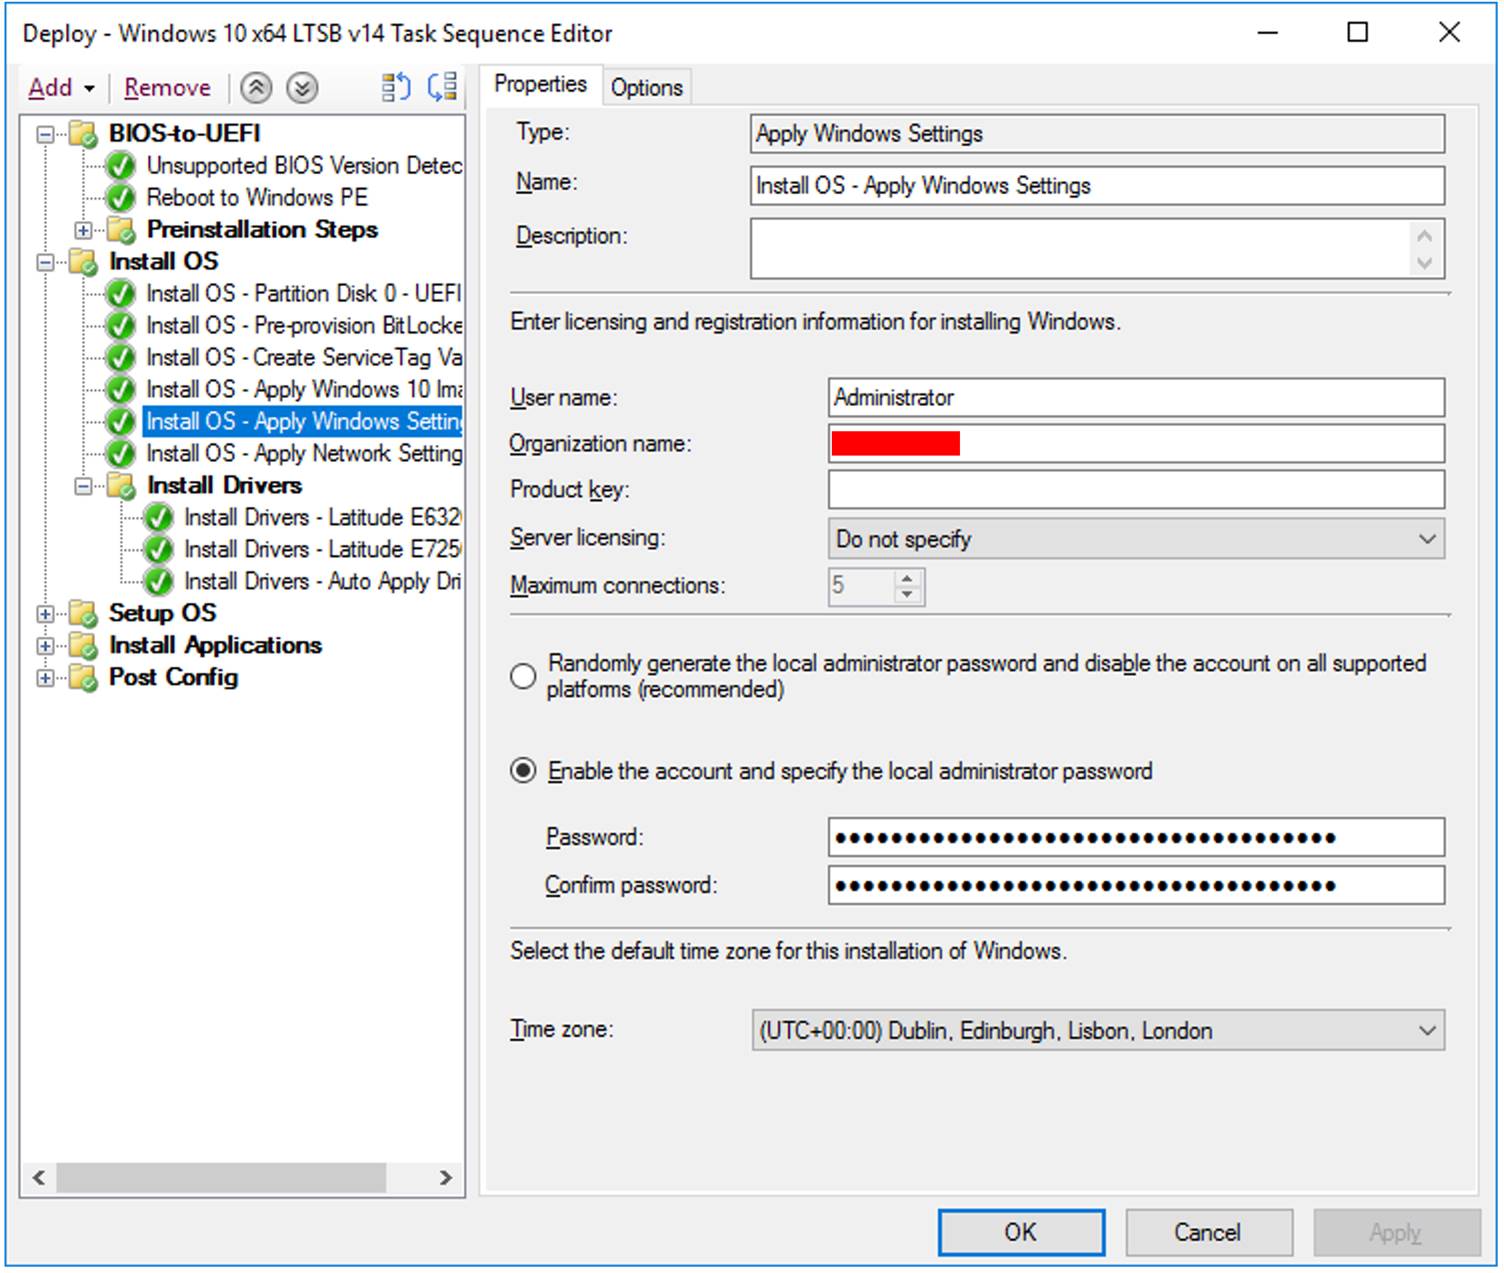1504x1273 pixels.
Task: Click green check icon beside Apply Windows Settings
Action: coord(121,421)
